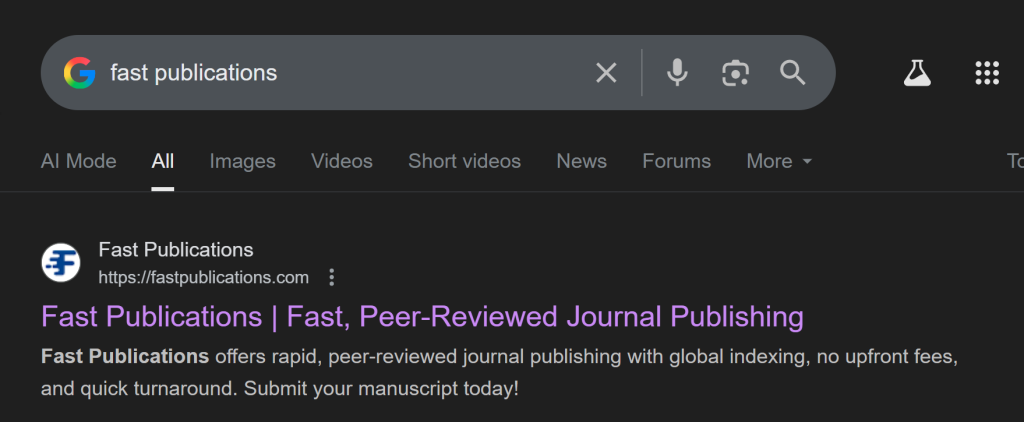
Task: Select the All results tab
Action: [x=163, y=161]
